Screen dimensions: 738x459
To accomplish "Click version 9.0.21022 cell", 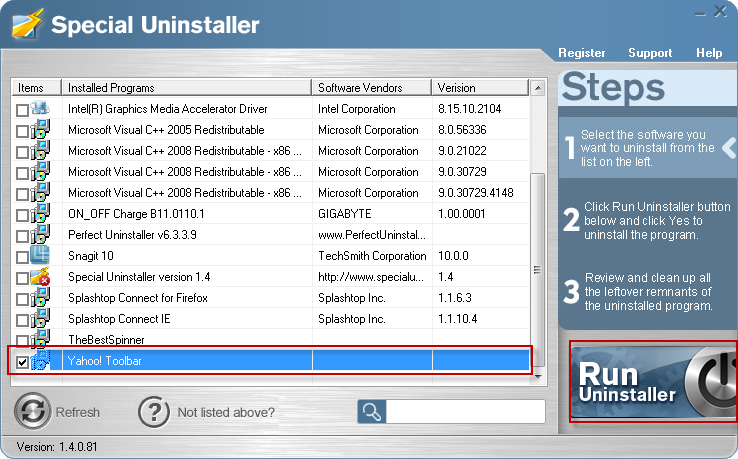I will (462, 151).
